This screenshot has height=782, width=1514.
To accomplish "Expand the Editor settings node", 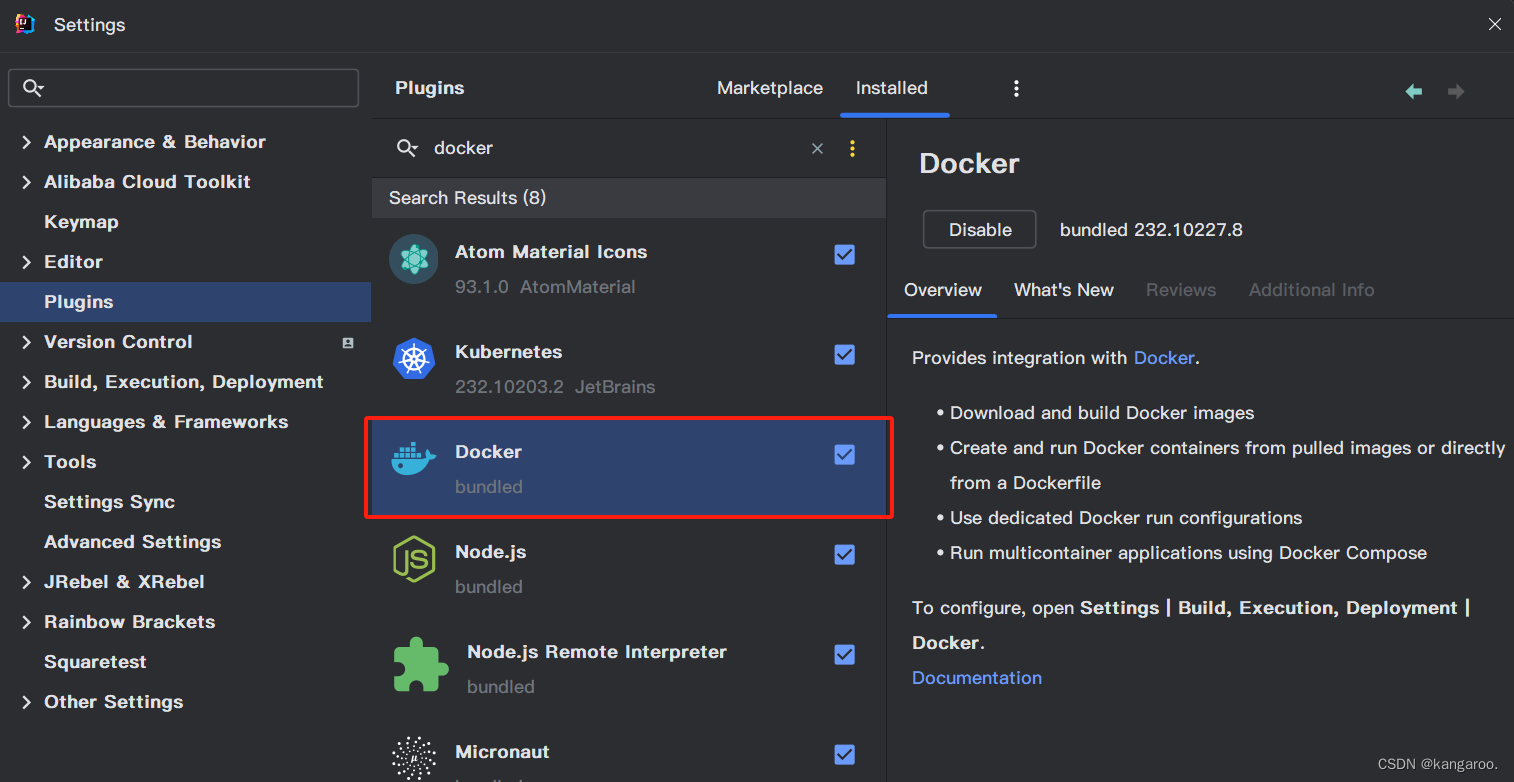I will pyautogui.click(x=26, y=262).
